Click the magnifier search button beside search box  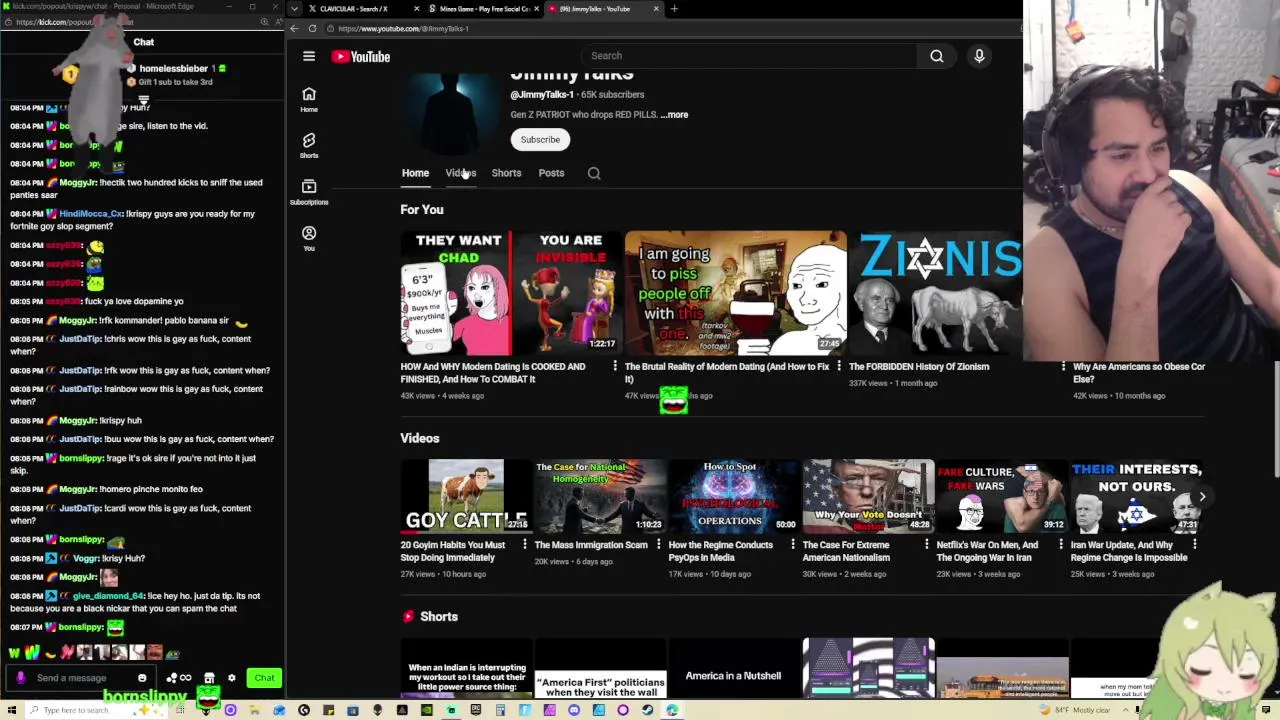[937, 56]
